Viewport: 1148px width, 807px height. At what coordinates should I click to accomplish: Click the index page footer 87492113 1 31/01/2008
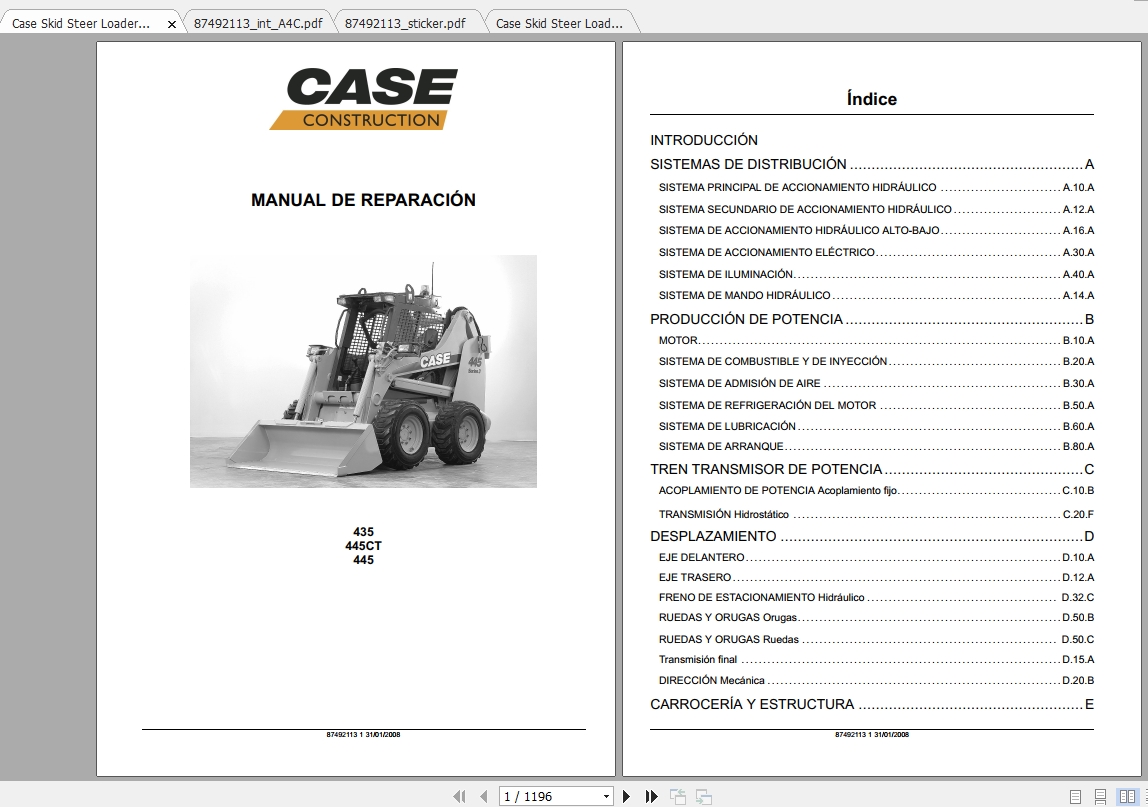tap(871, 735)
